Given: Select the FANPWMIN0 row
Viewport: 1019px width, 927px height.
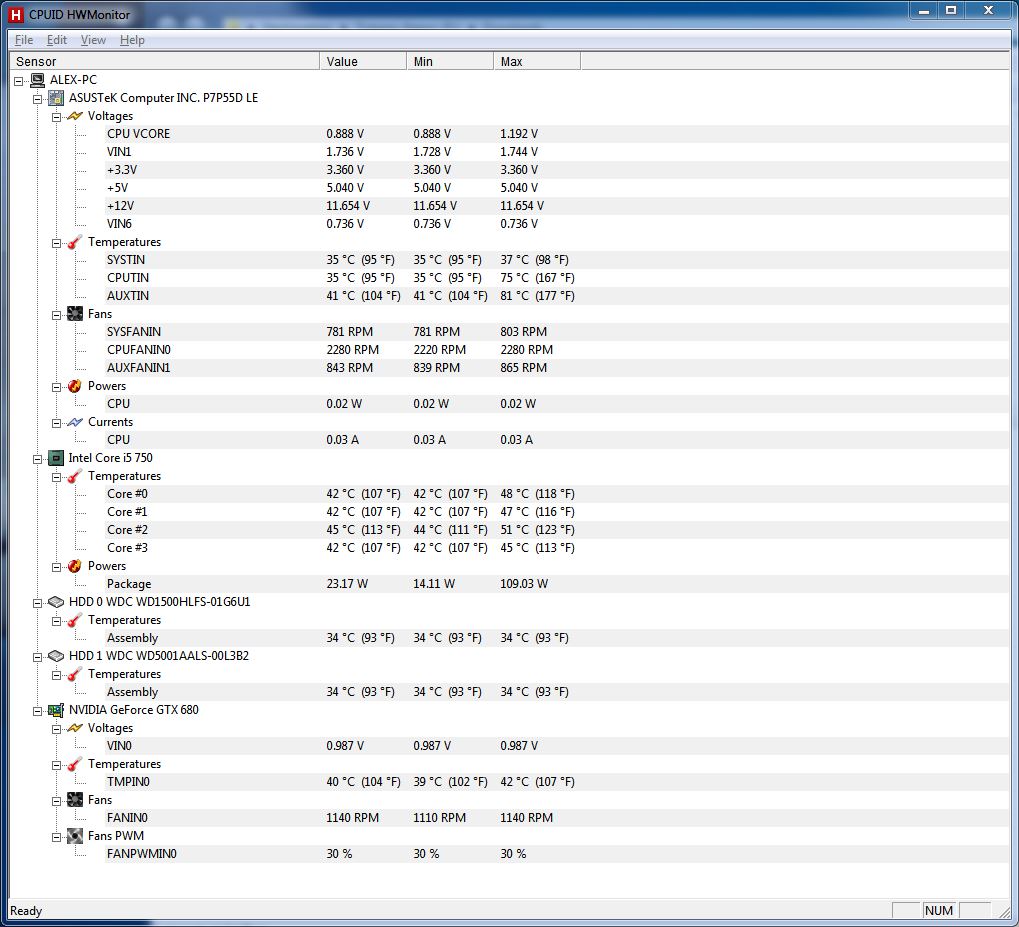Looking at the screenshot, I should coord(558,854).
